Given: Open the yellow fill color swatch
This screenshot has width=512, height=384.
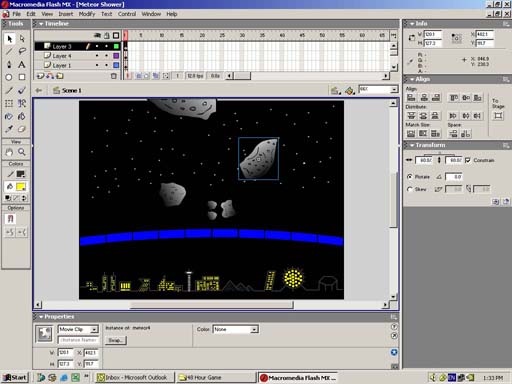Looking at the screenshot, I should [x=21, y=187].
